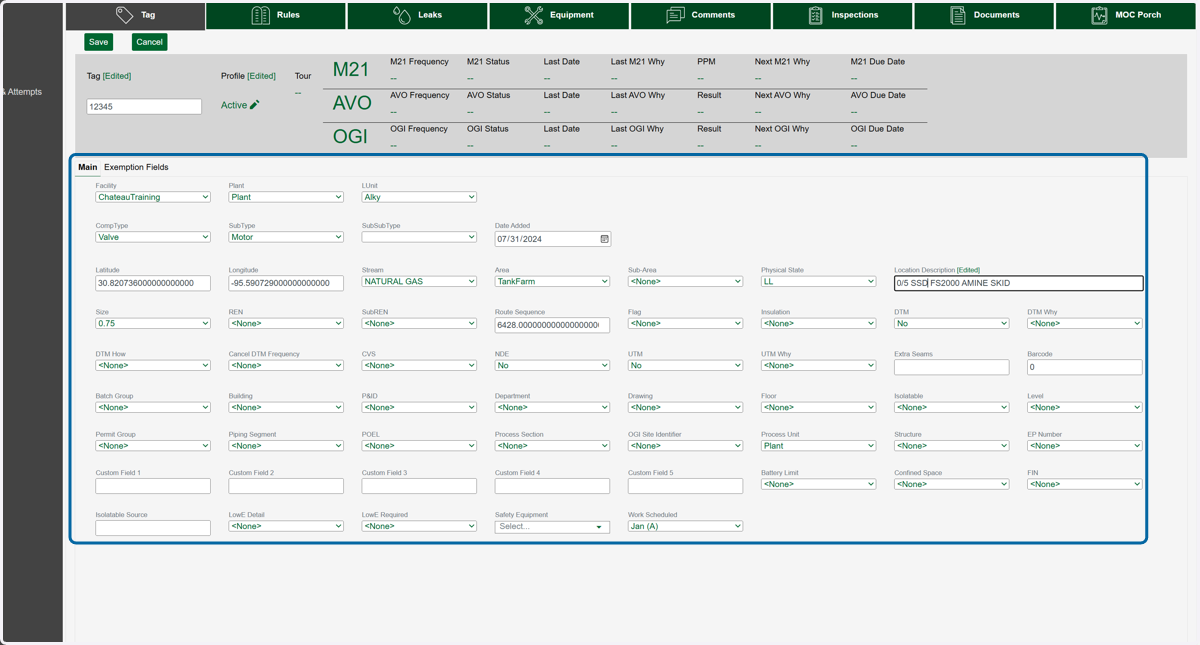The image size is (1200, 645).
Task: Open the Leaks tab
Action: 418,15
